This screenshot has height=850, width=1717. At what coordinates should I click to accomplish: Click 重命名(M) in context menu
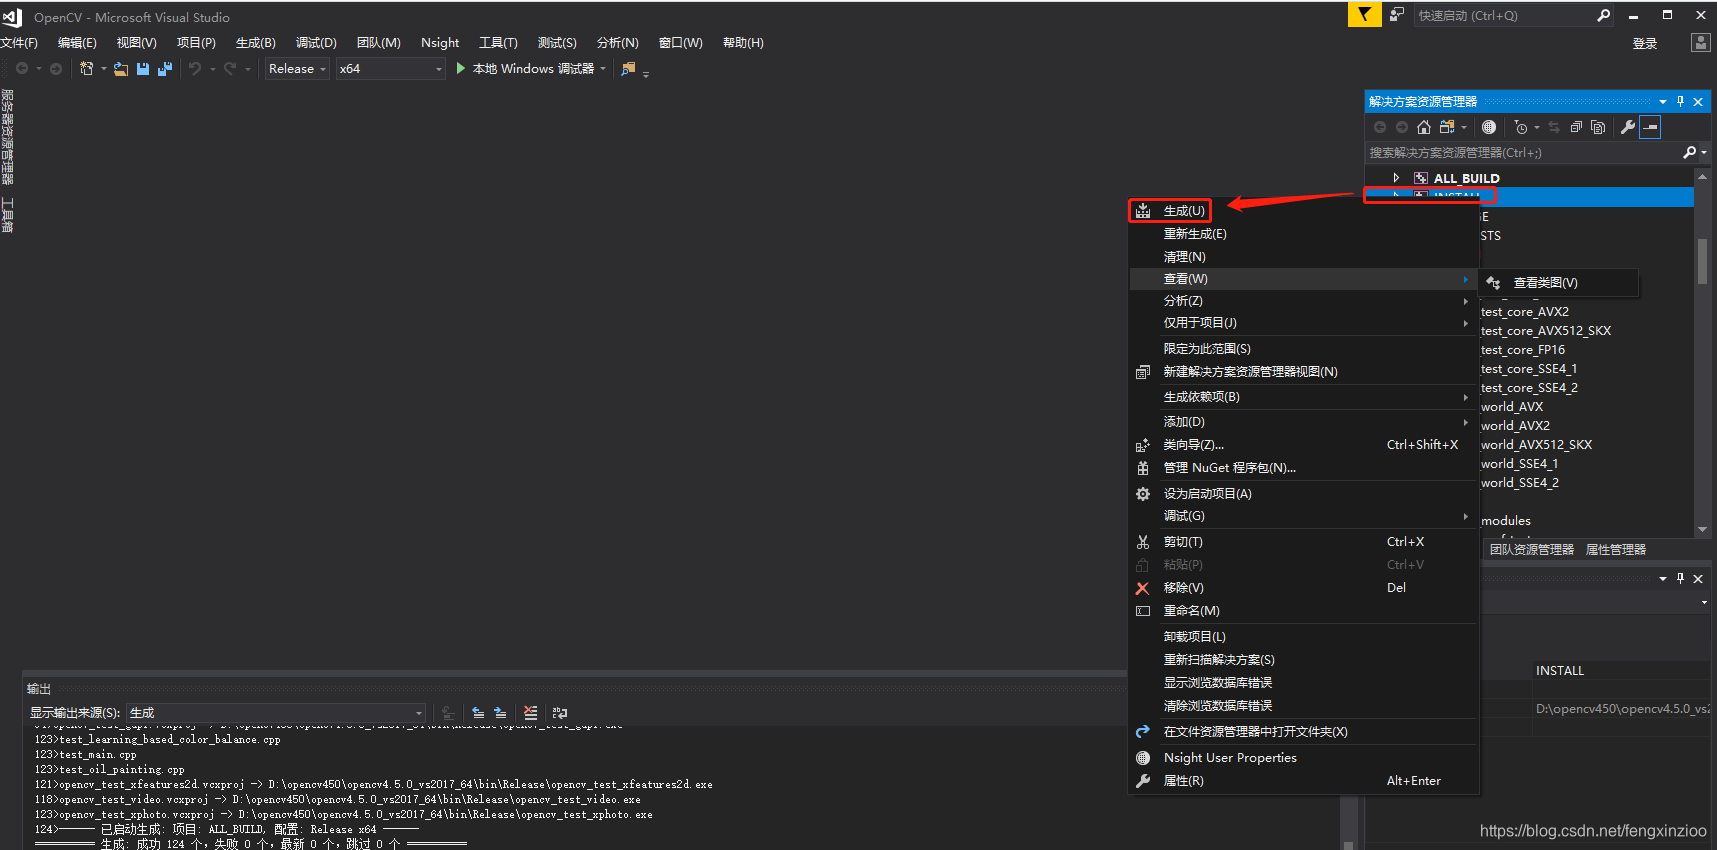[x=1303, y=611]
